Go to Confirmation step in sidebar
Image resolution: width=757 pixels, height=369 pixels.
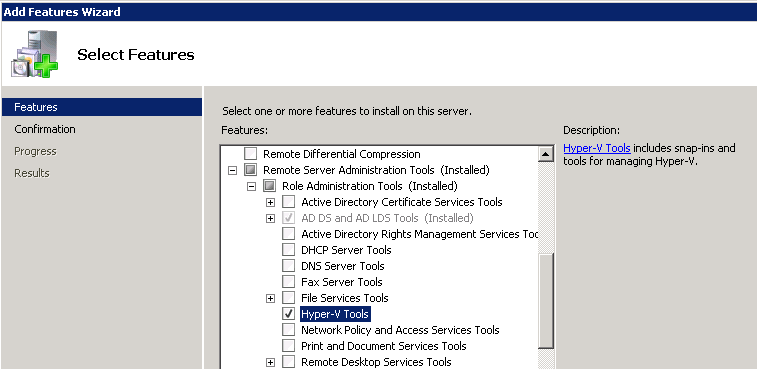point(45,129)
